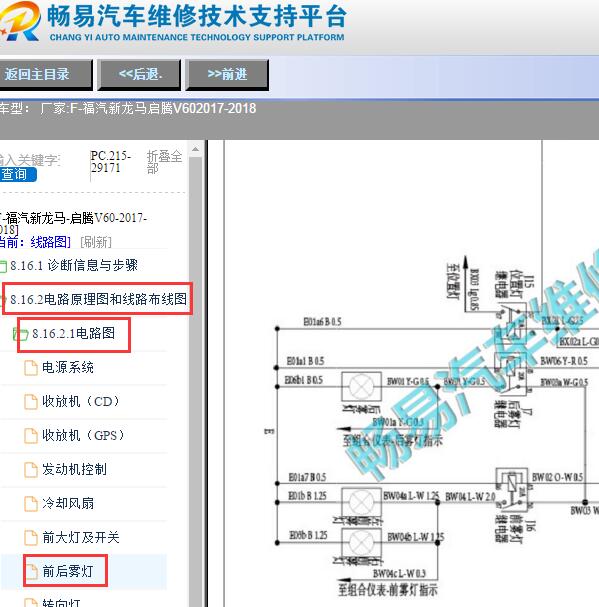This screenshot has height=607, width=599.
Task: Select 收放机（CD） diagram
Action: pyautogui.click(x=81, y=401)
